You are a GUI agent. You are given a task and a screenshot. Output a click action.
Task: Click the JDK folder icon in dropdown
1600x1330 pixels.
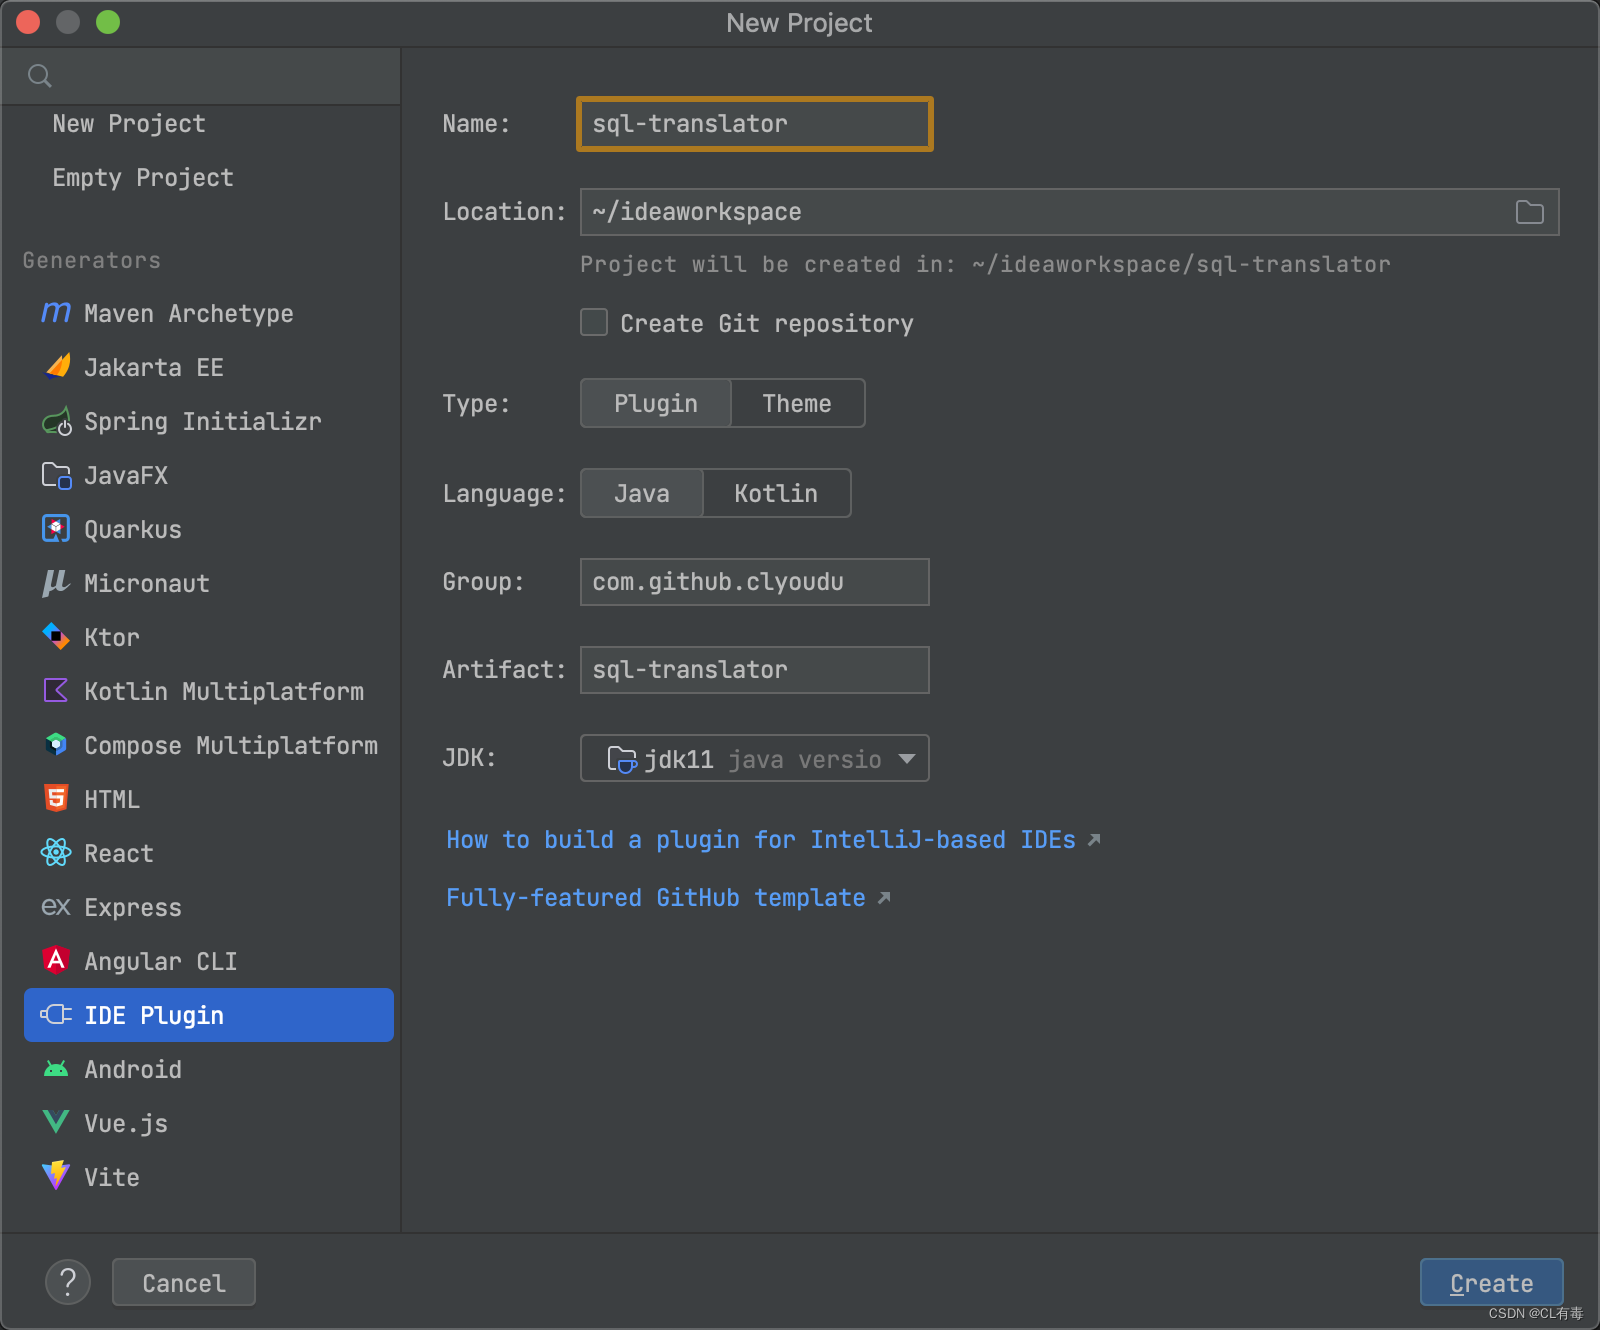[x=622, y=760]
